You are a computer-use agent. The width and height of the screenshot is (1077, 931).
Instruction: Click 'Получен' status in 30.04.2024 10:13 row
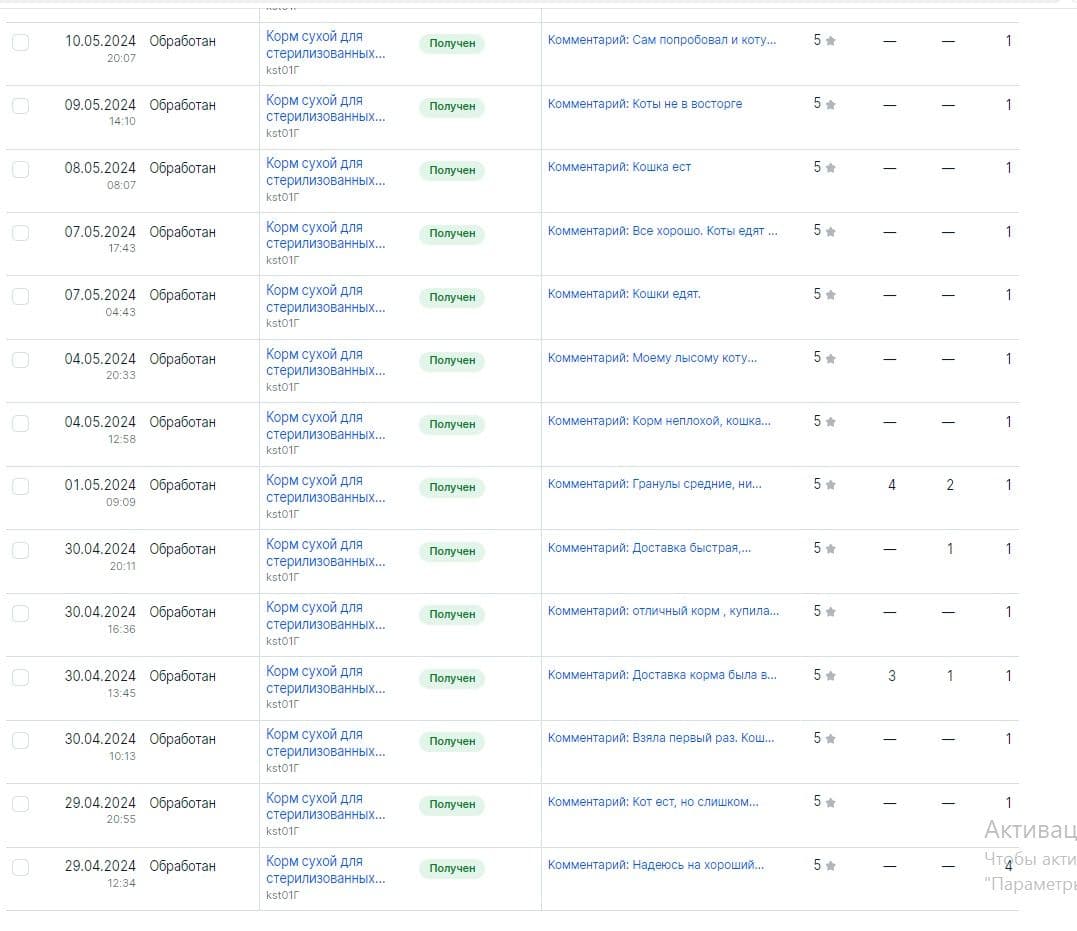[x=452, y=741]
